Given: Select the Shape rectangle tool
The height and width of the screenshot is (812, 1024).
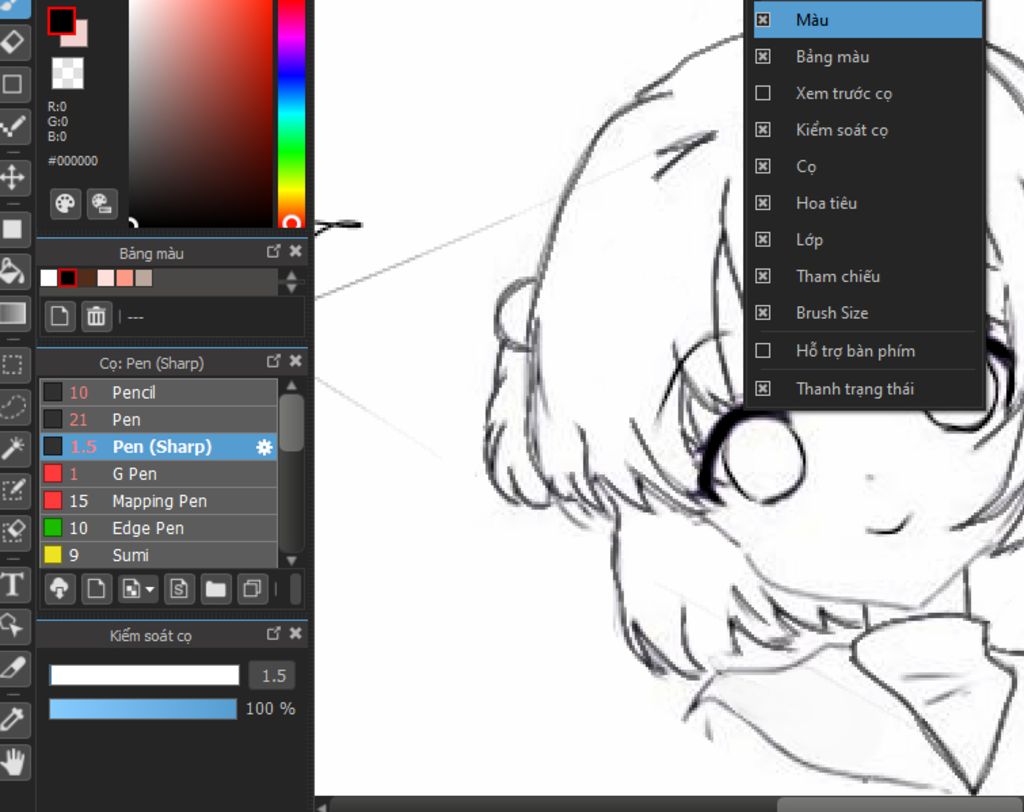Looking at the screenshot, I should click(x=13, y=84).
